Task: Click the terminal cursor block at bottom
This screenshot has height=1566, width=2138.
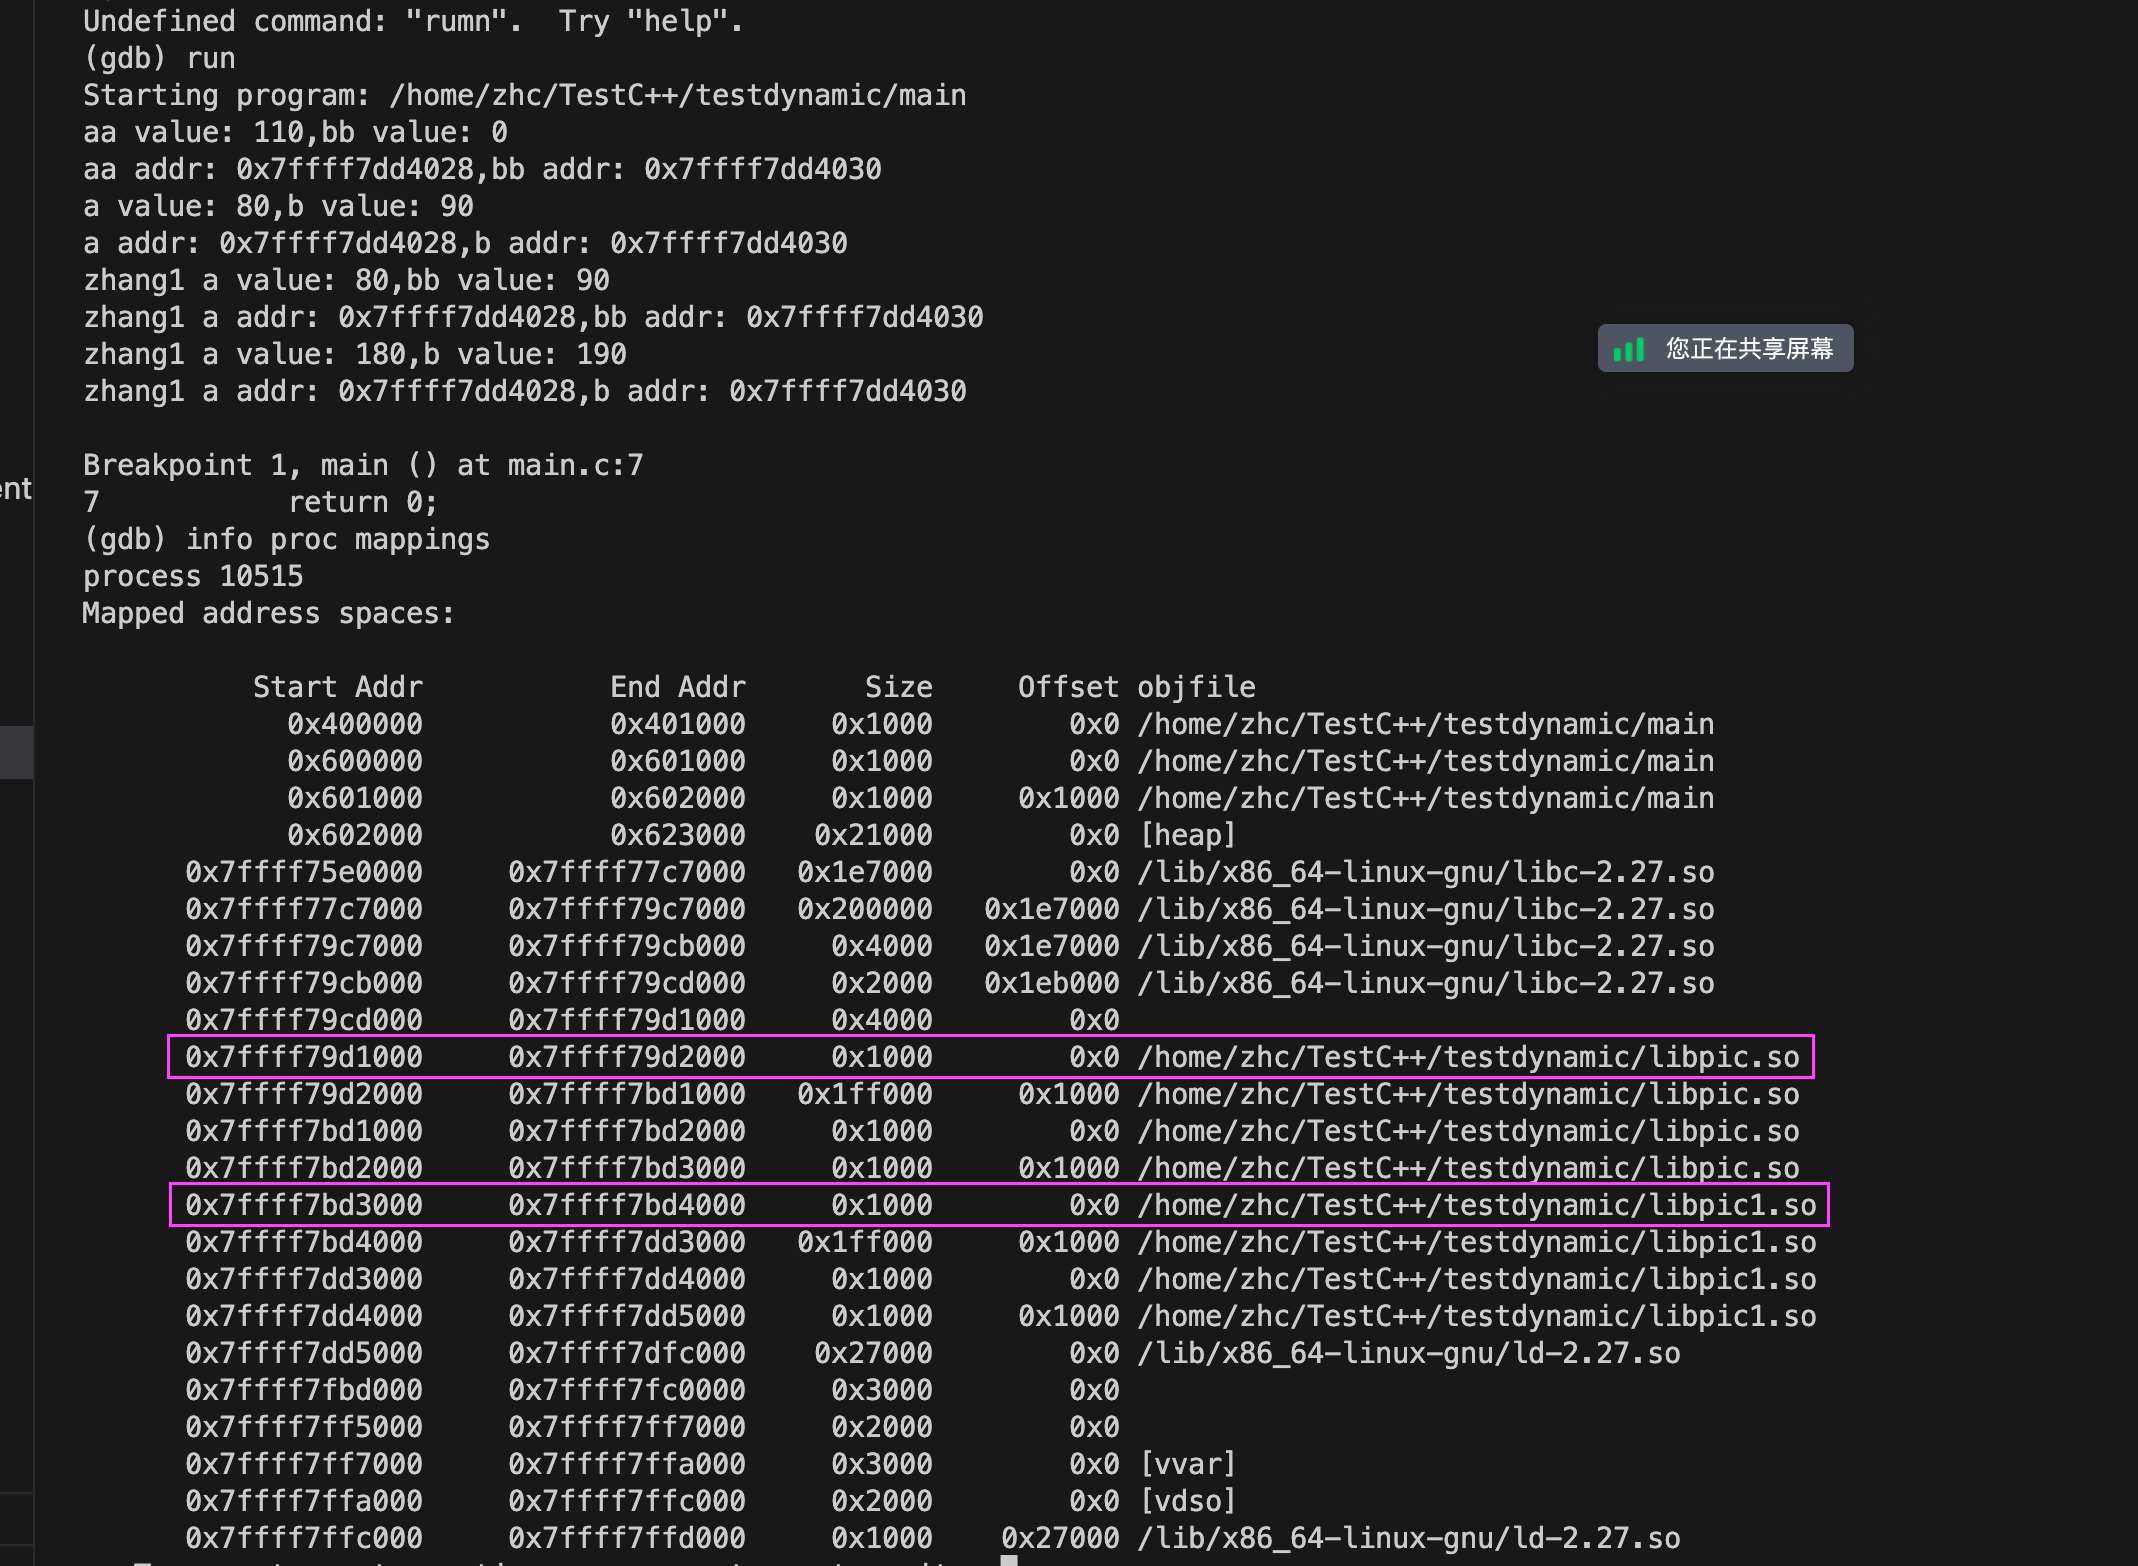Action: click(1009, 1560)
